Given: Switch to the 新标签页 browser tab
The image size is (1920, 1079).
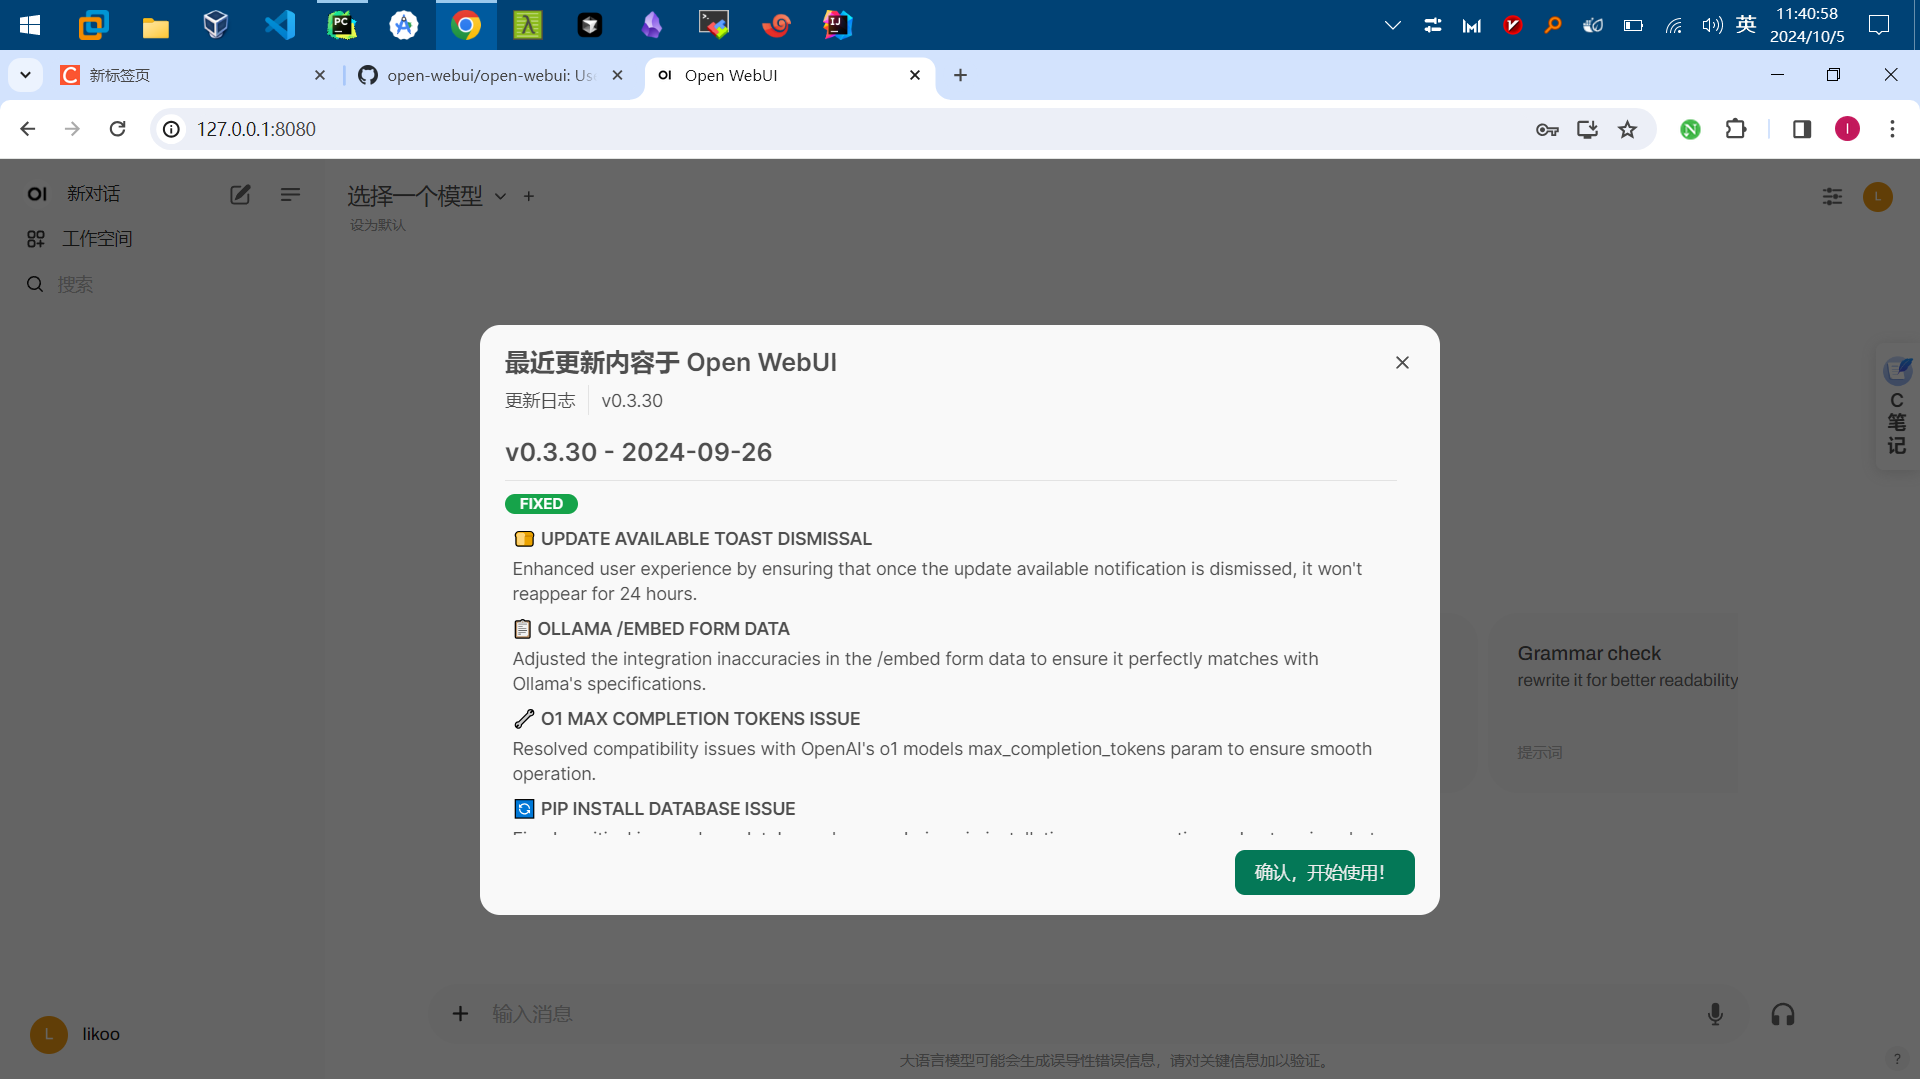Looking at the screenshot, I should tap(190, 75).
